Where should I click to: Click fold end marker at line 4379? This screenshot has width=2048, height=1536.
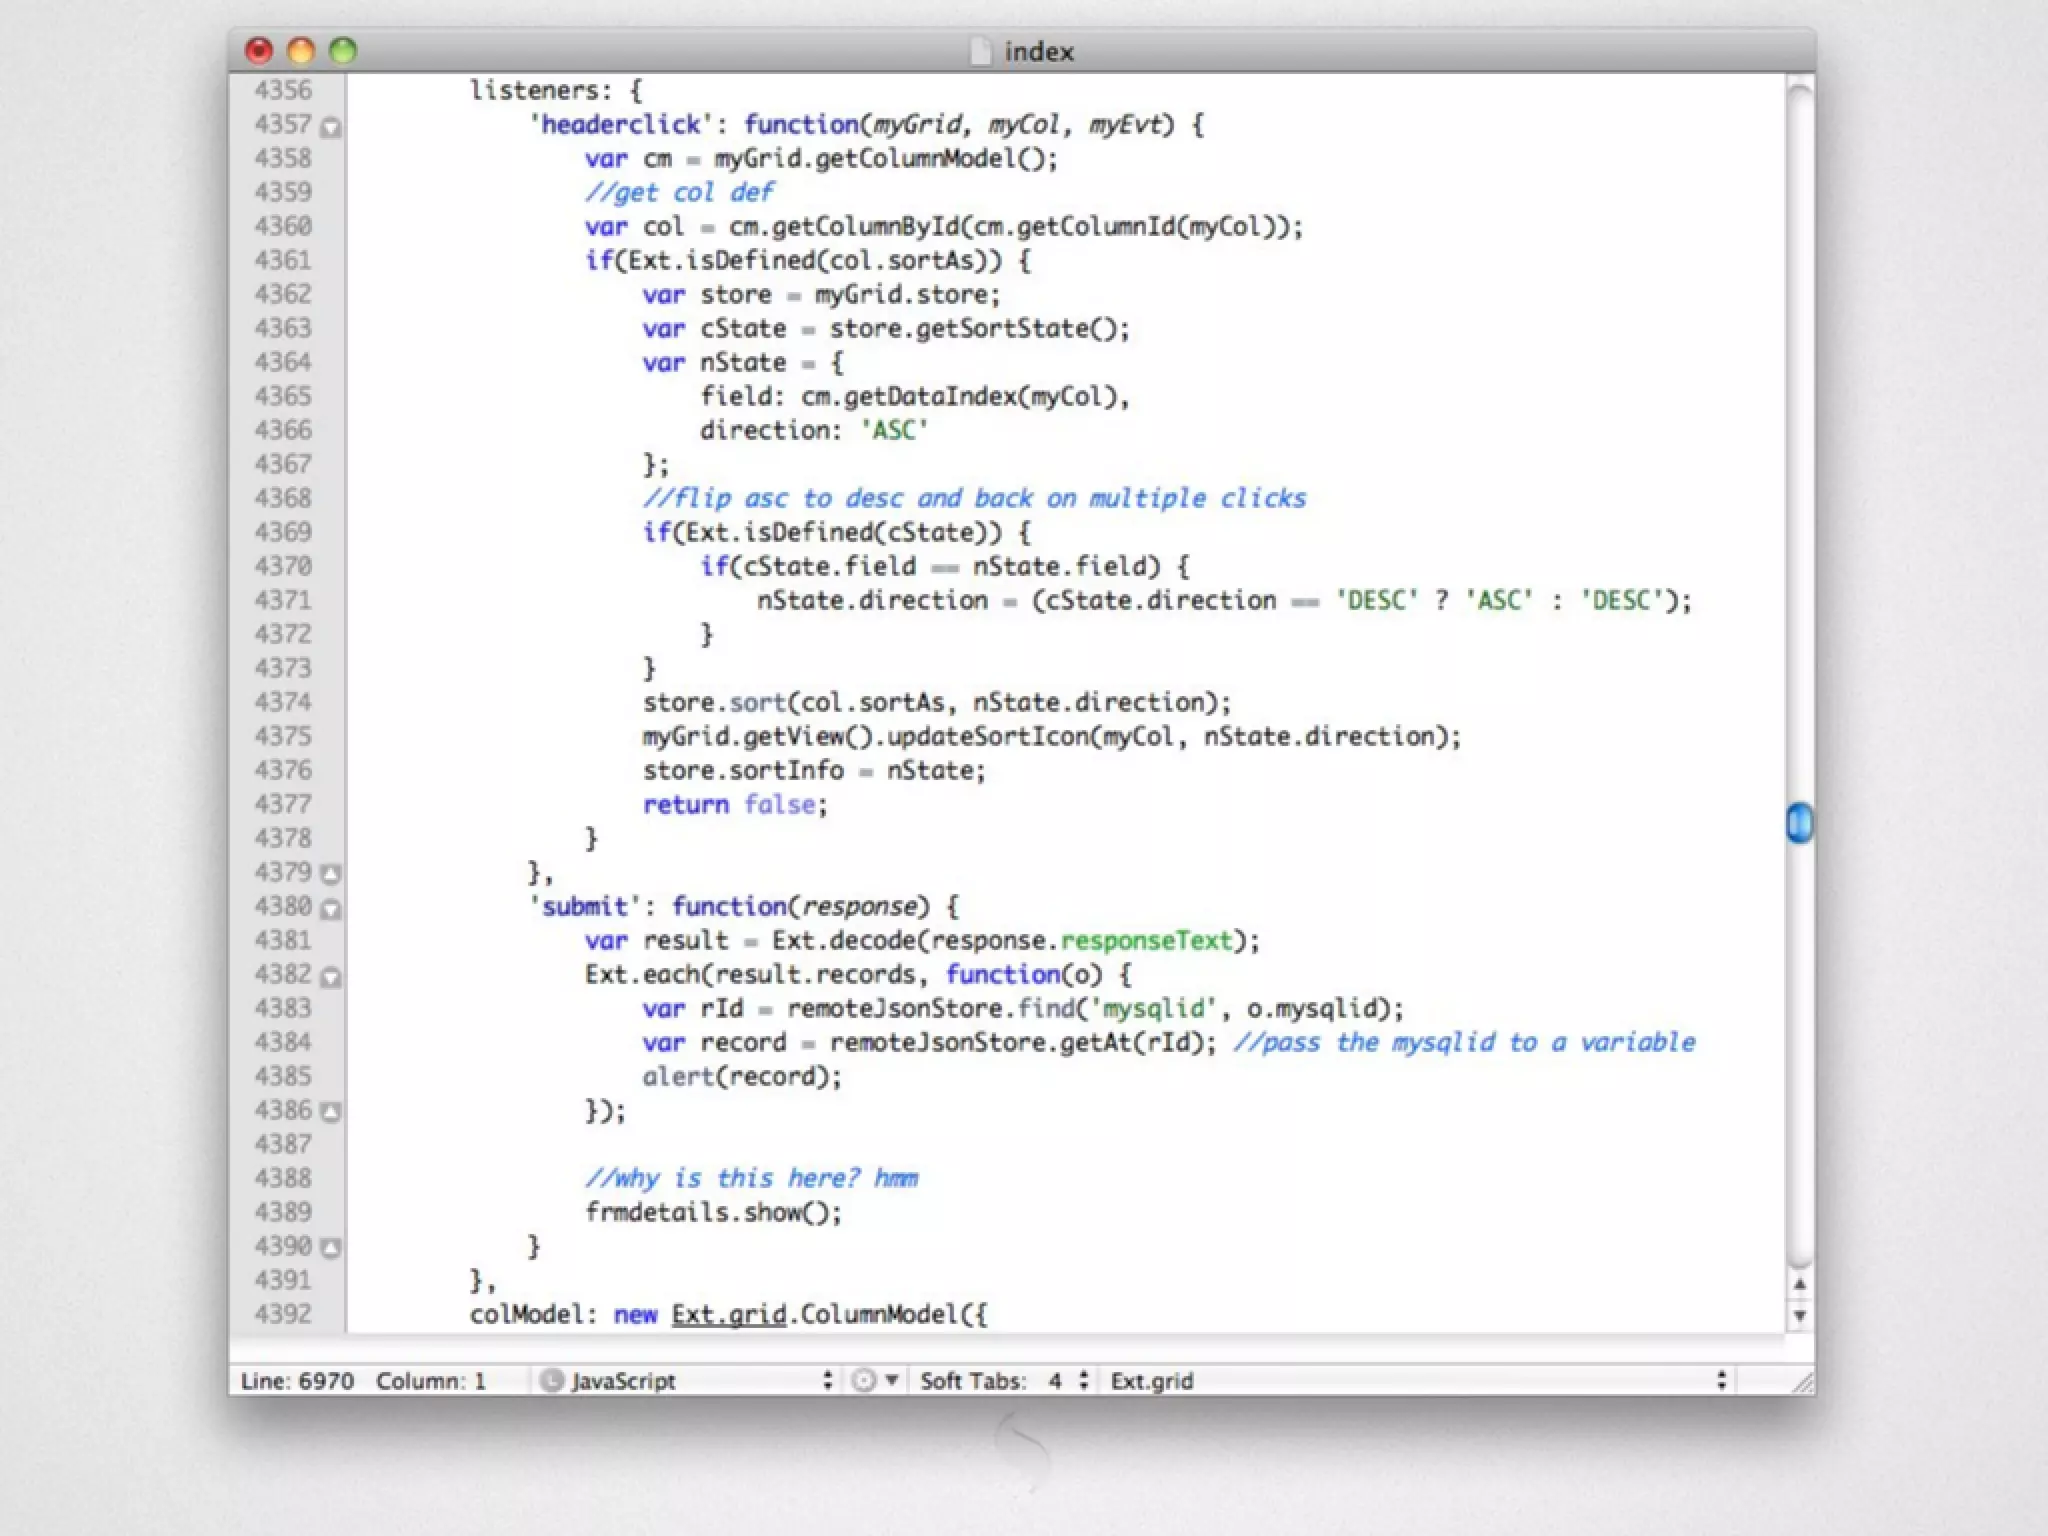coord(331,874)
